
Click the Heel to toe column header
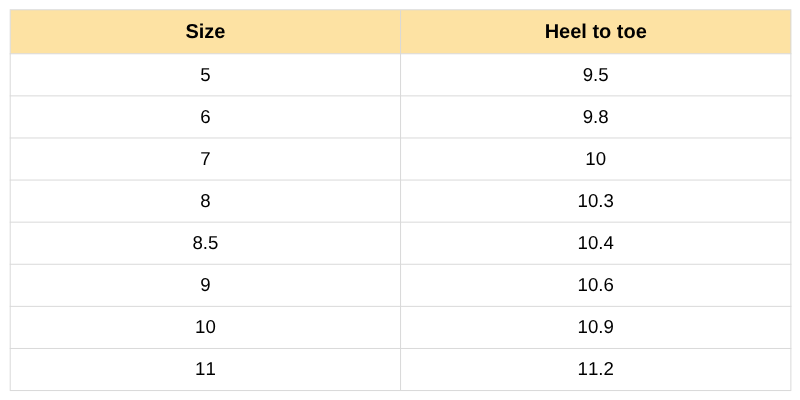tap(595, 31)
